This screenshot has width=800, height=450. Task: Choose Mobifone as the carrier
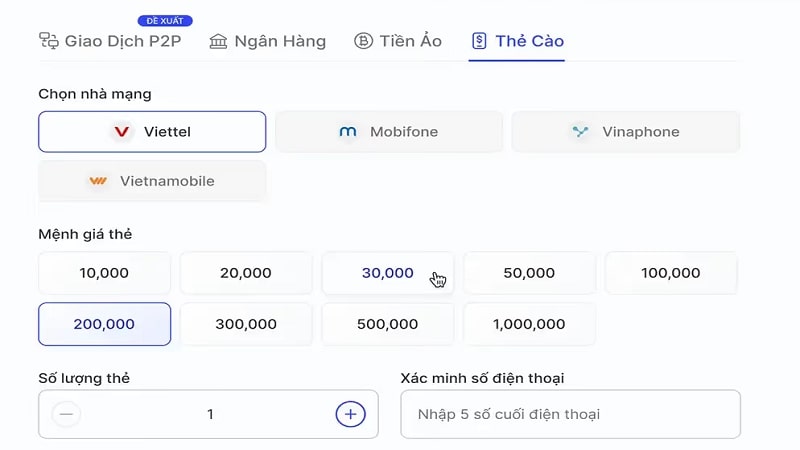pyautogui.click(x=389, y=132)
